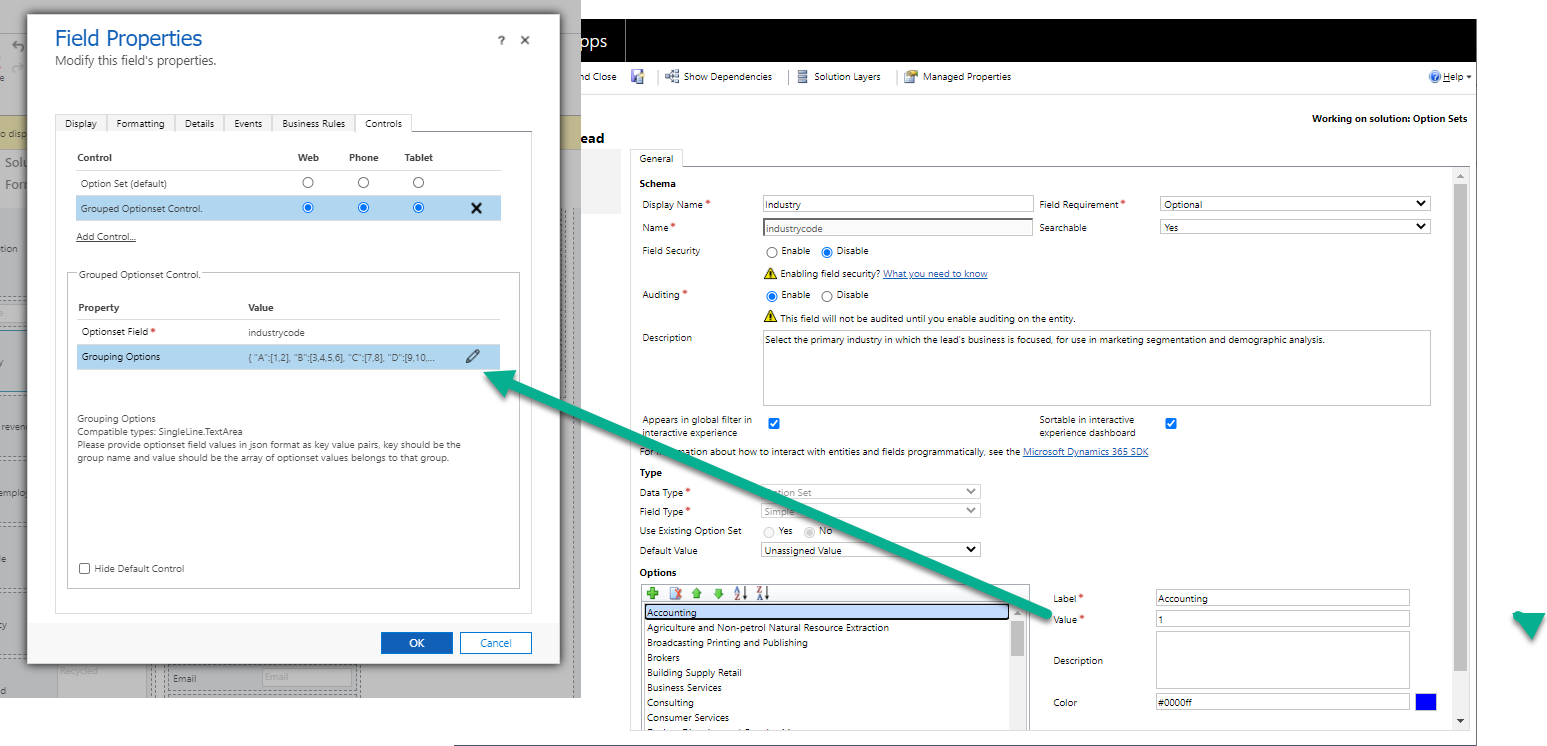Viewport: 1547px width, 746px height.
Task: Switch to the Business Rules tab
Action: (312, 123)
